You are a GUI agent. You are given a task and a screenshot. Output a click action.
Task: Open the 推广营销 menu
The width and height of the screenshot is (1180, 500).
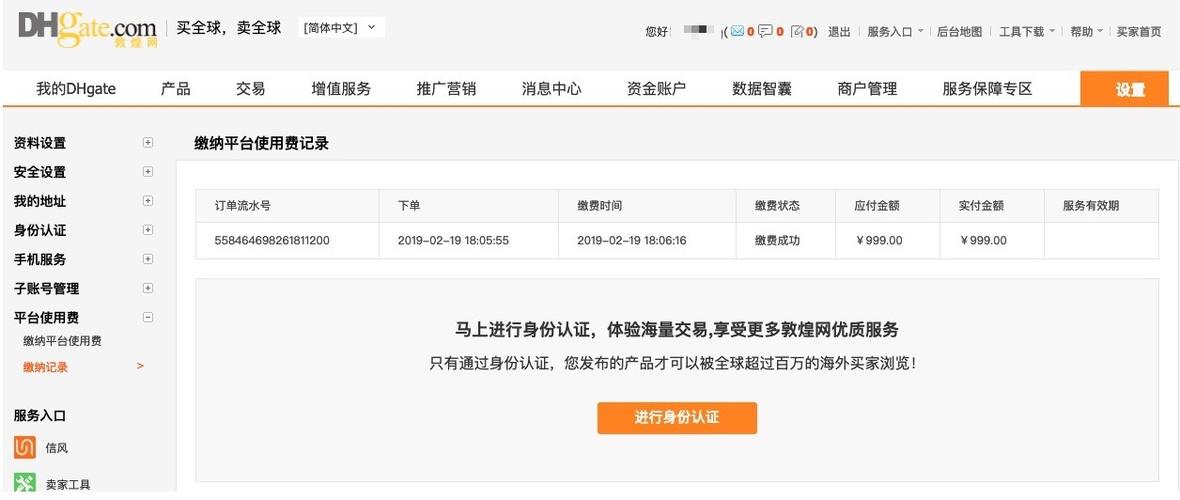tap(446, 89)
